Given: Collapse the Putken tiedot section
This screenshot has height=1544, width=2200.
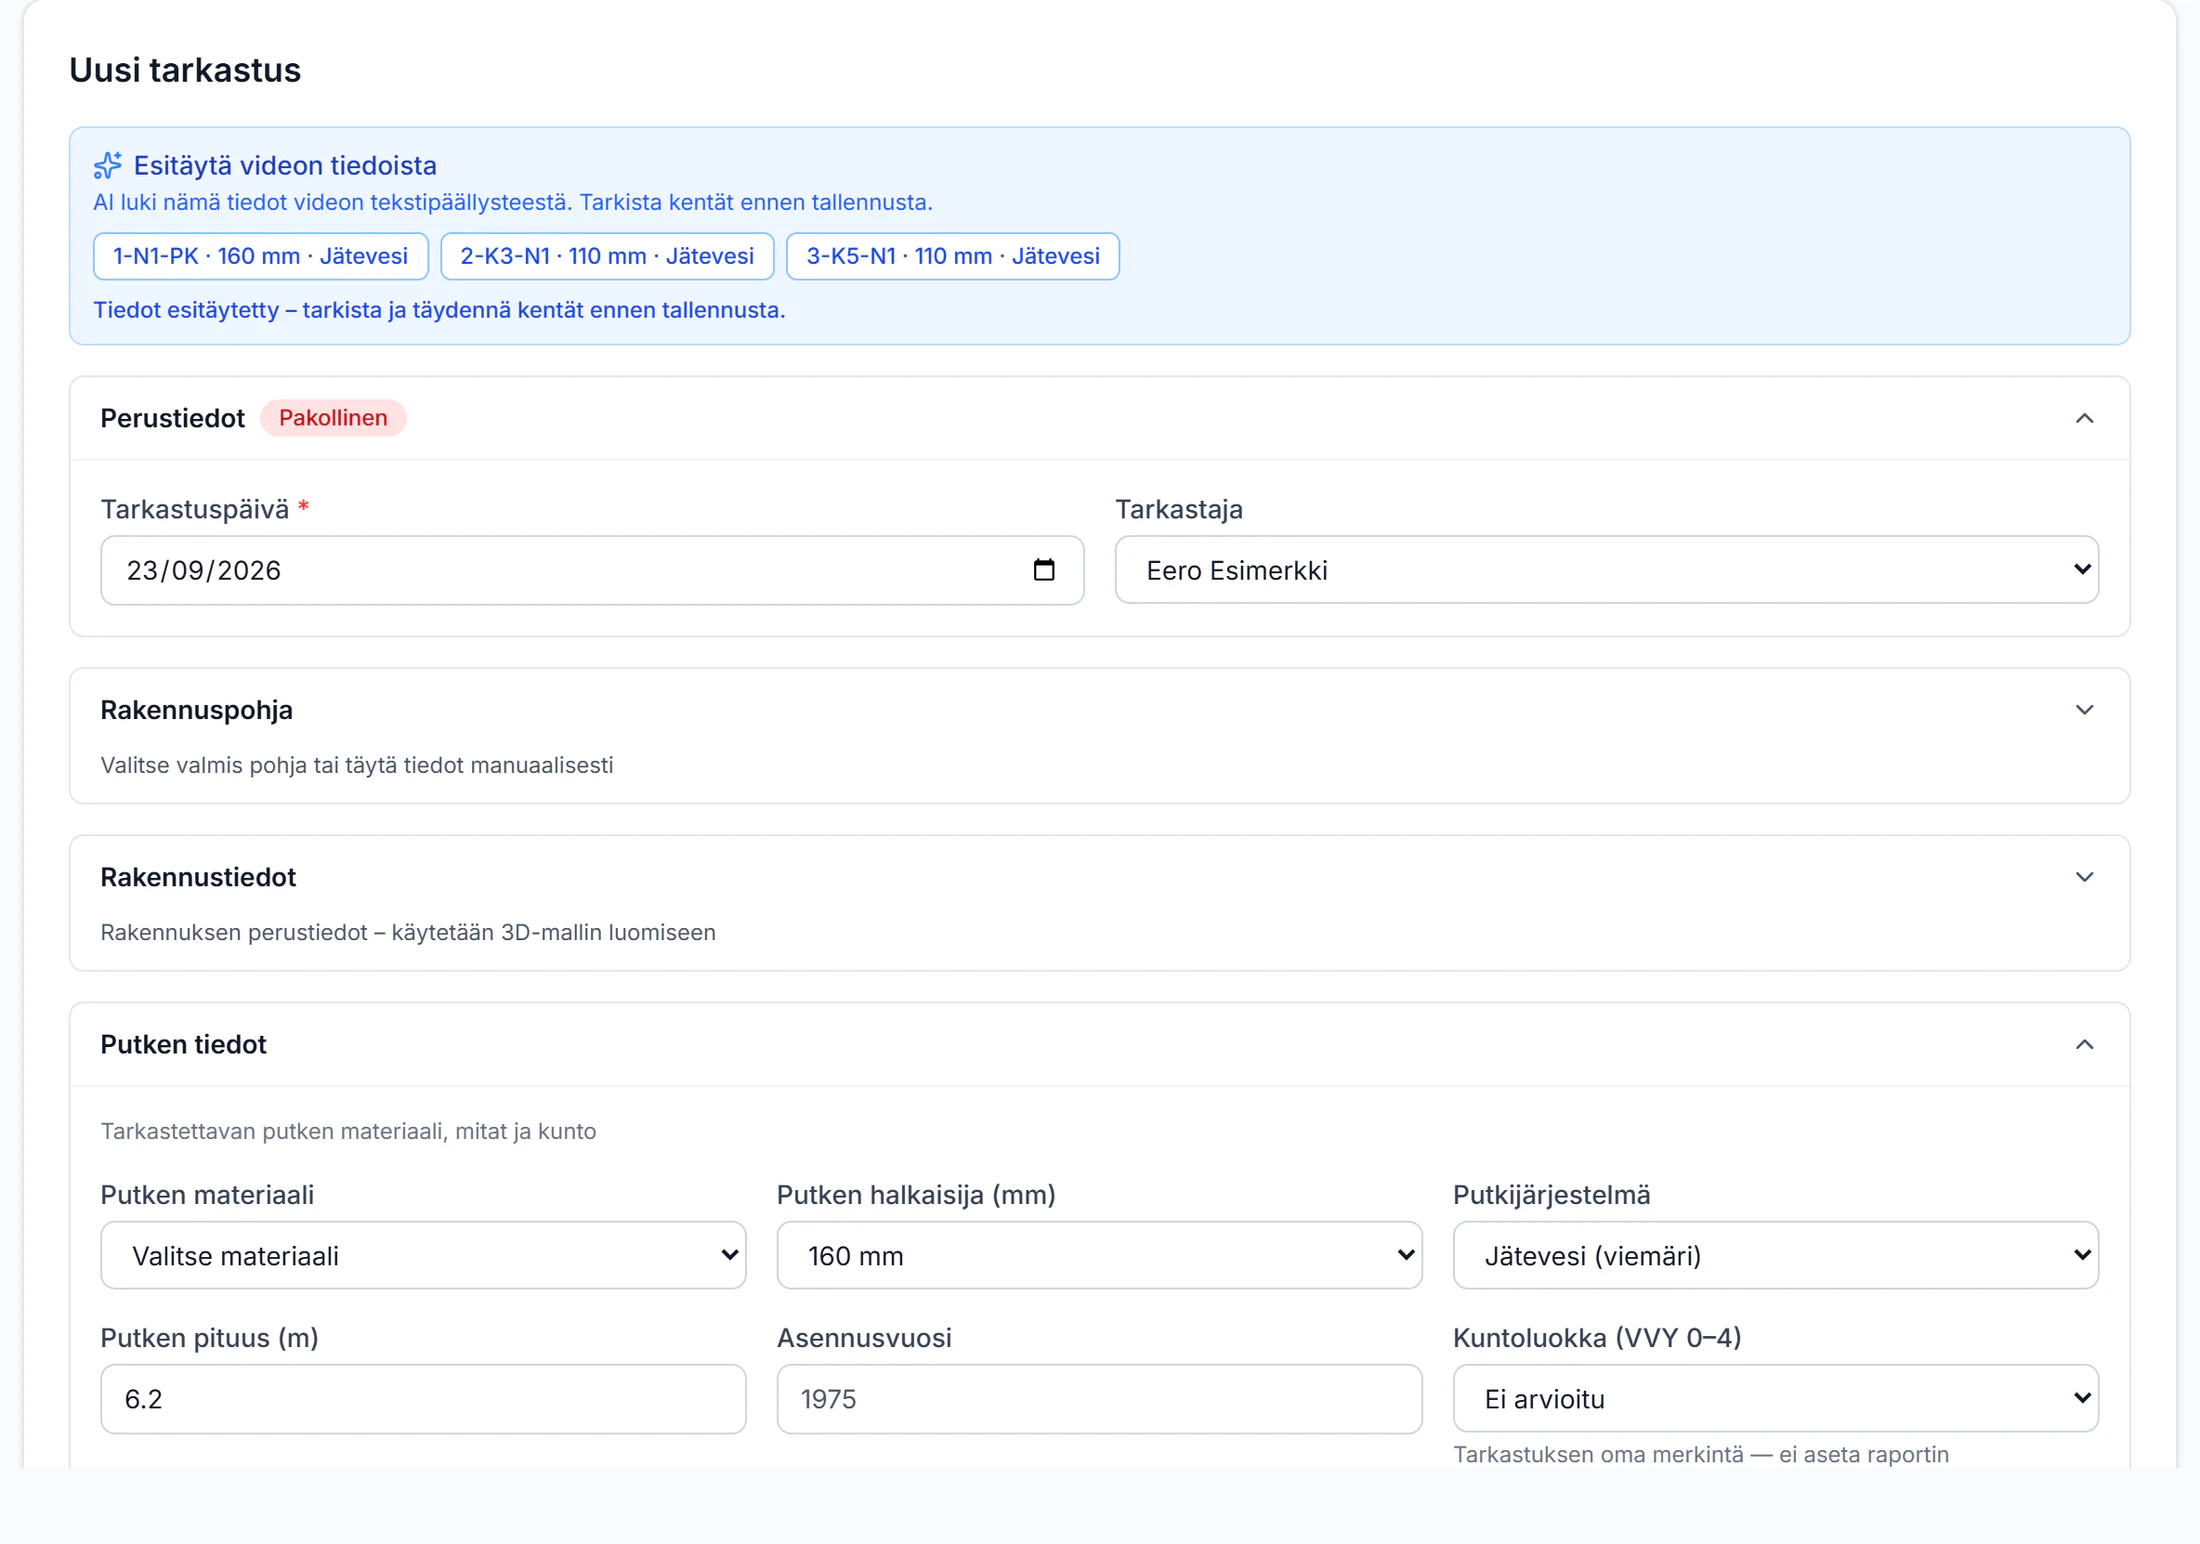Looking at the screenshot, I should pyautogui.click(x=2084, y=1045).
